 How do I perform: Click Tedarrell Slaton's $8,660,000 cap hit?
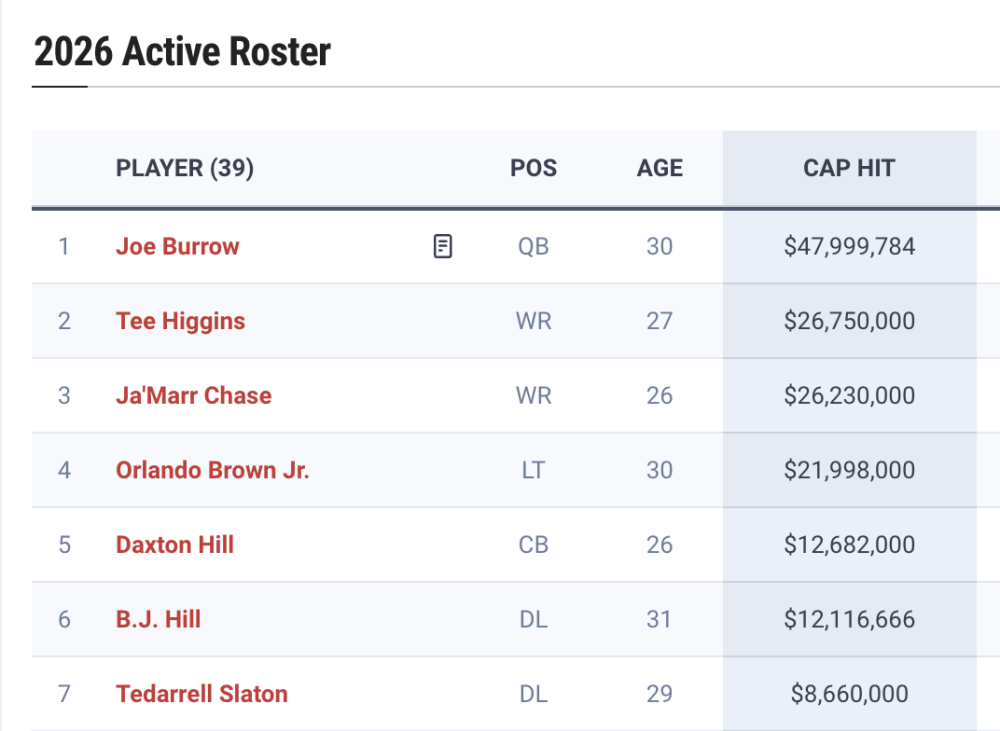849,694
